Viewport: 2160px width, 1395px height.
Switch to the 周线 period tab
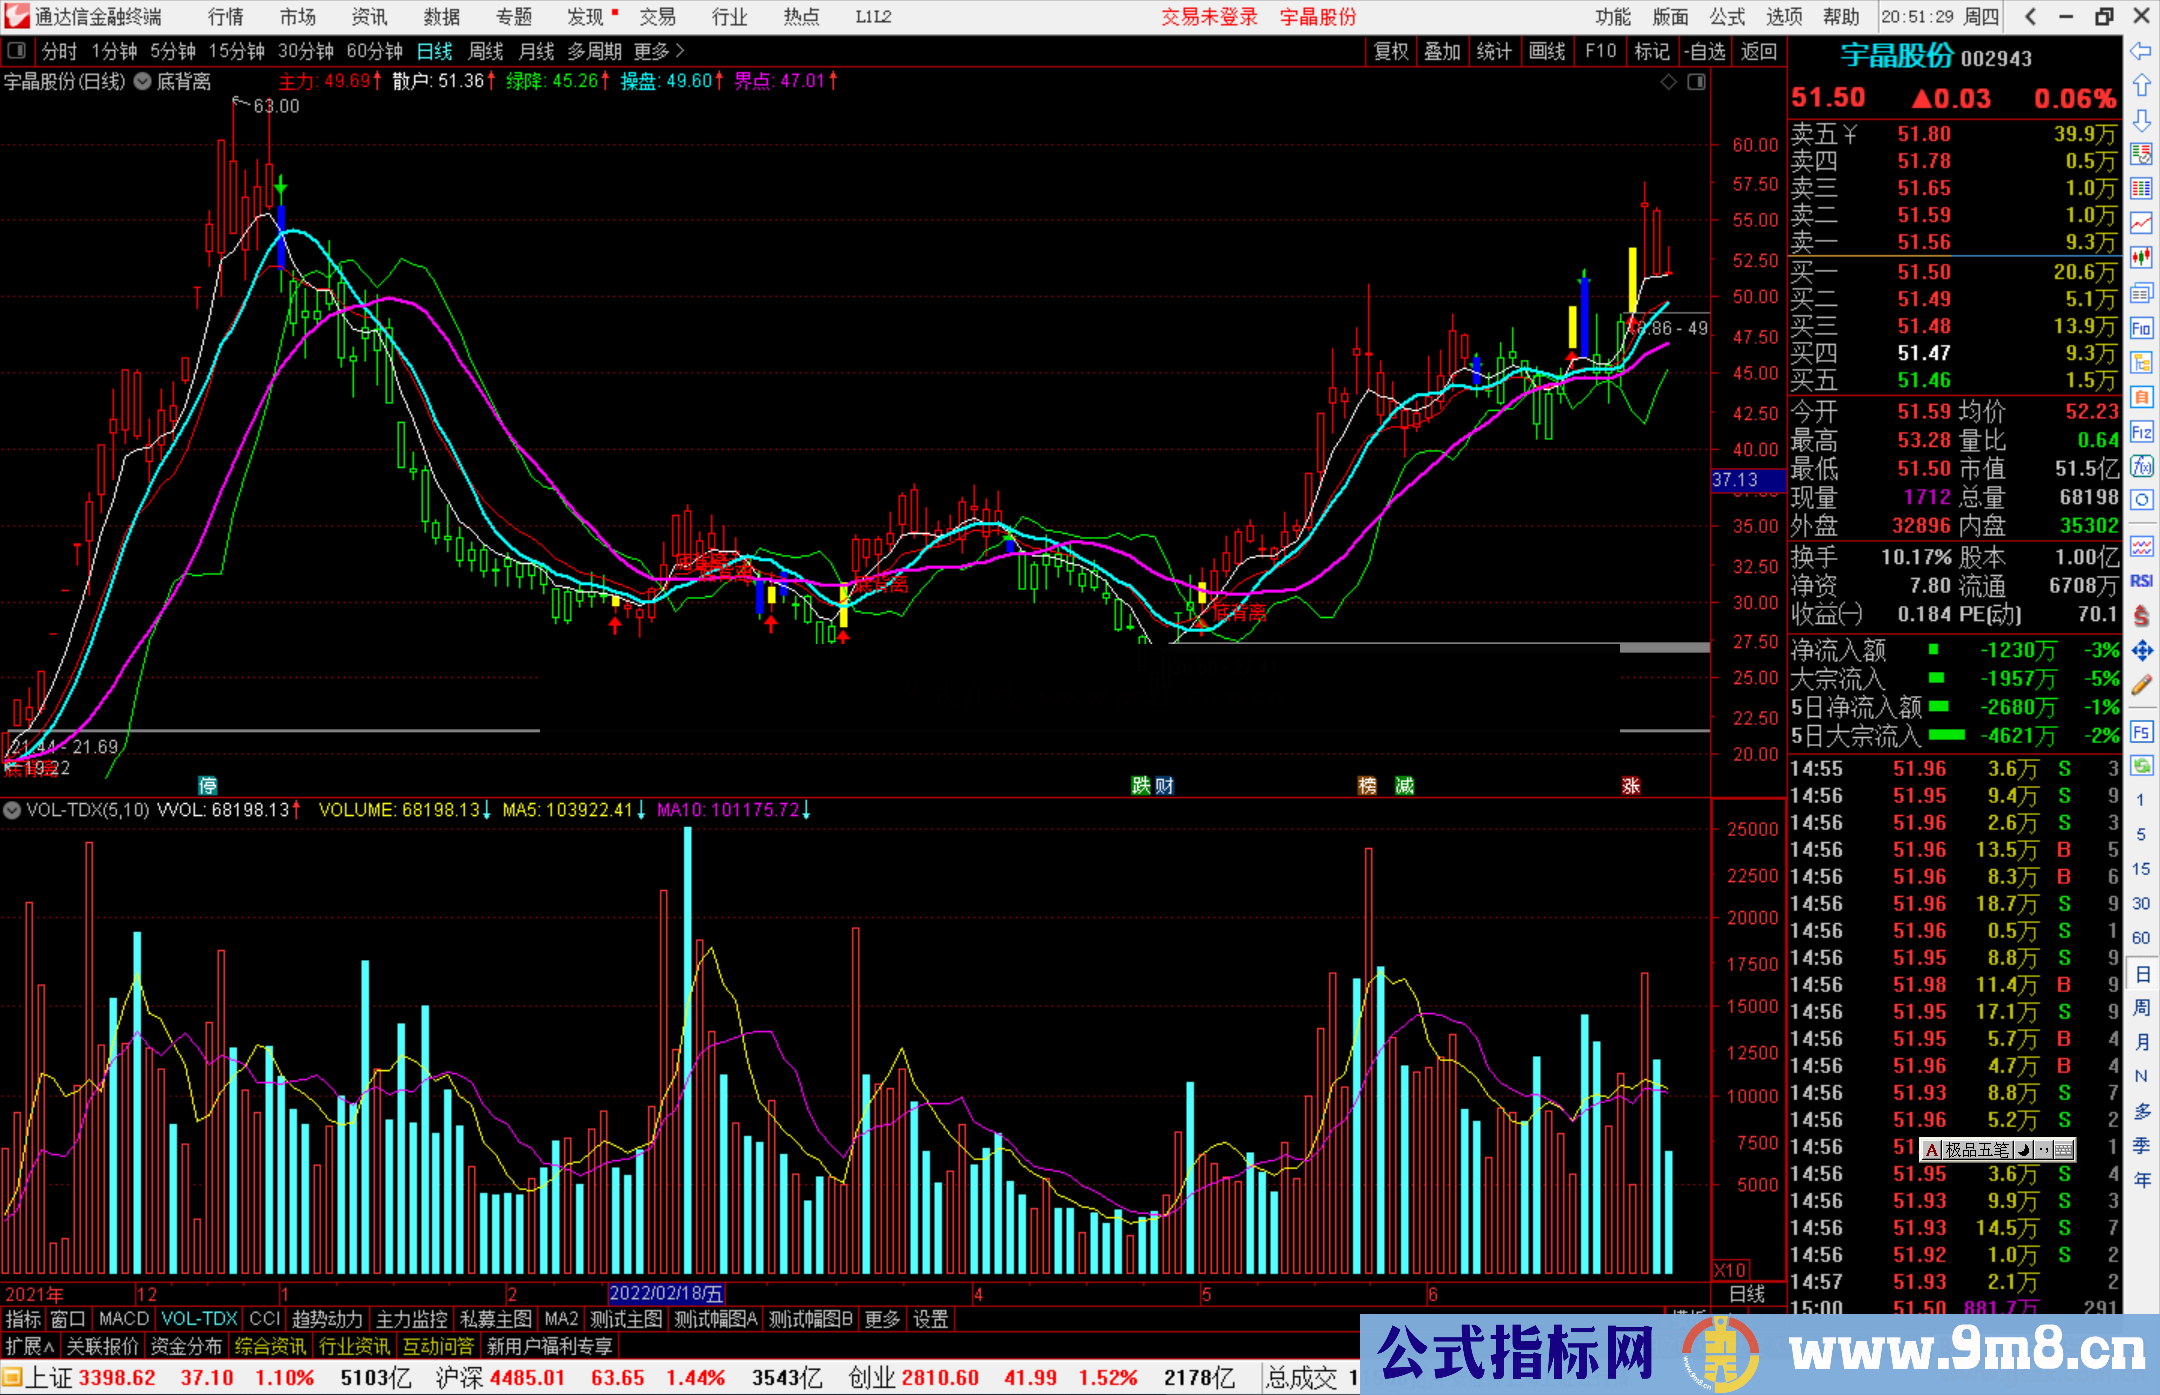pyautogui.click(x=486, y=51)
